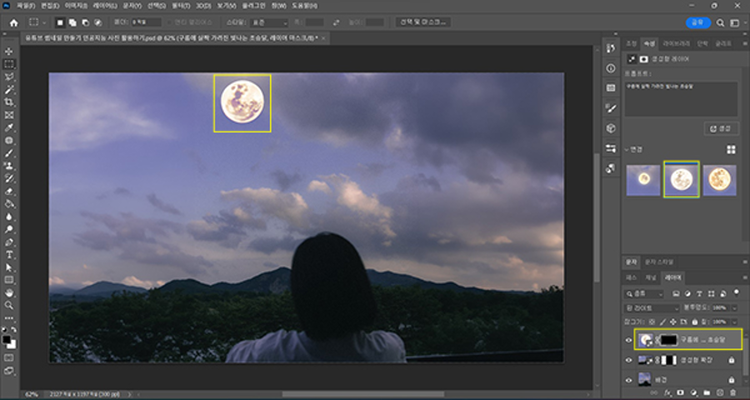Screen dimensions: 750x400
Task: Click Intersect with selection mode icon
Action: click(x=98, y=22)
